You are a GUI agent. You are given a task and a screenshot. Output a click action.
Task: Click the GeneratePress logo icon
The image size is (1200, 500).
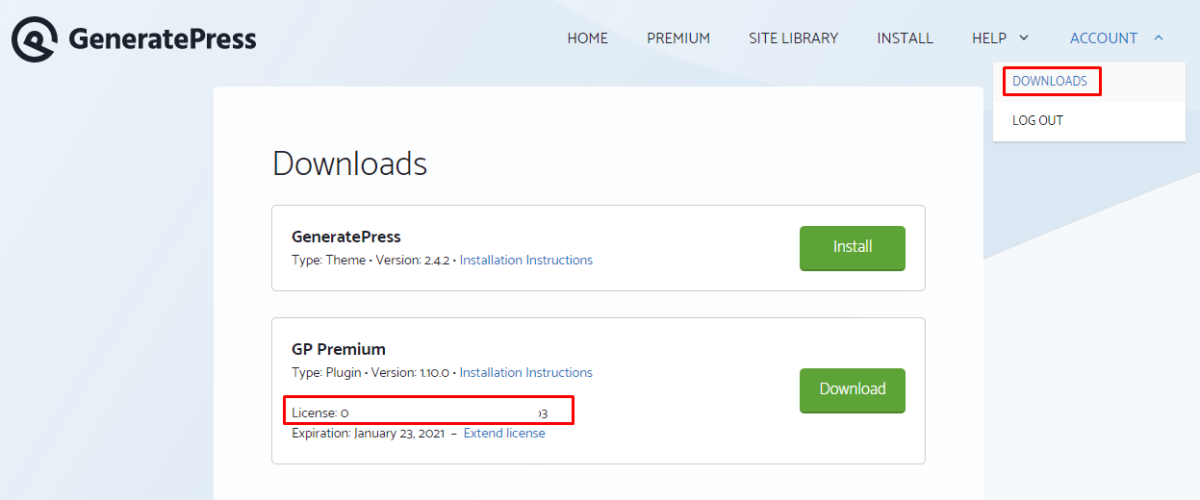tap(34, 39)
